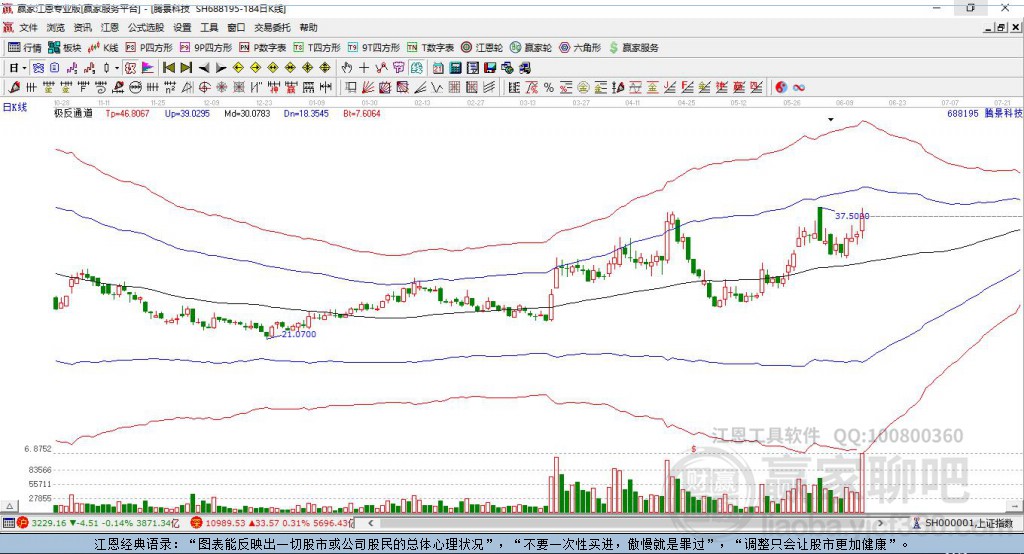Open the 交易委托 menu
This screenshot has height=554, width=1024.
tap(272, 27)
